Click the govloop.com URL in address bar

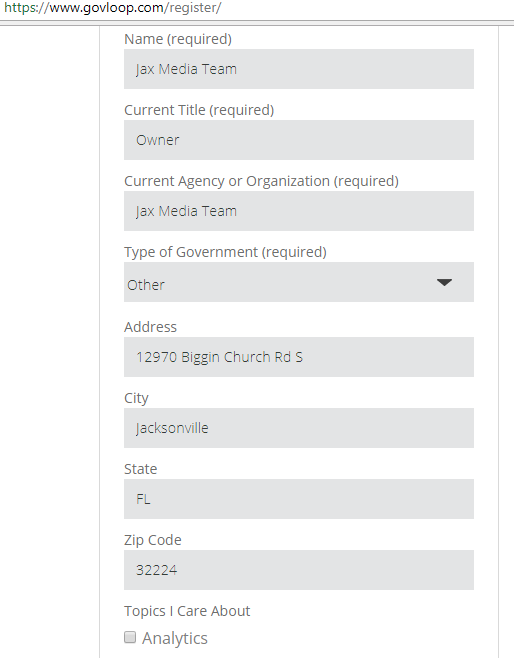point(112,8)
